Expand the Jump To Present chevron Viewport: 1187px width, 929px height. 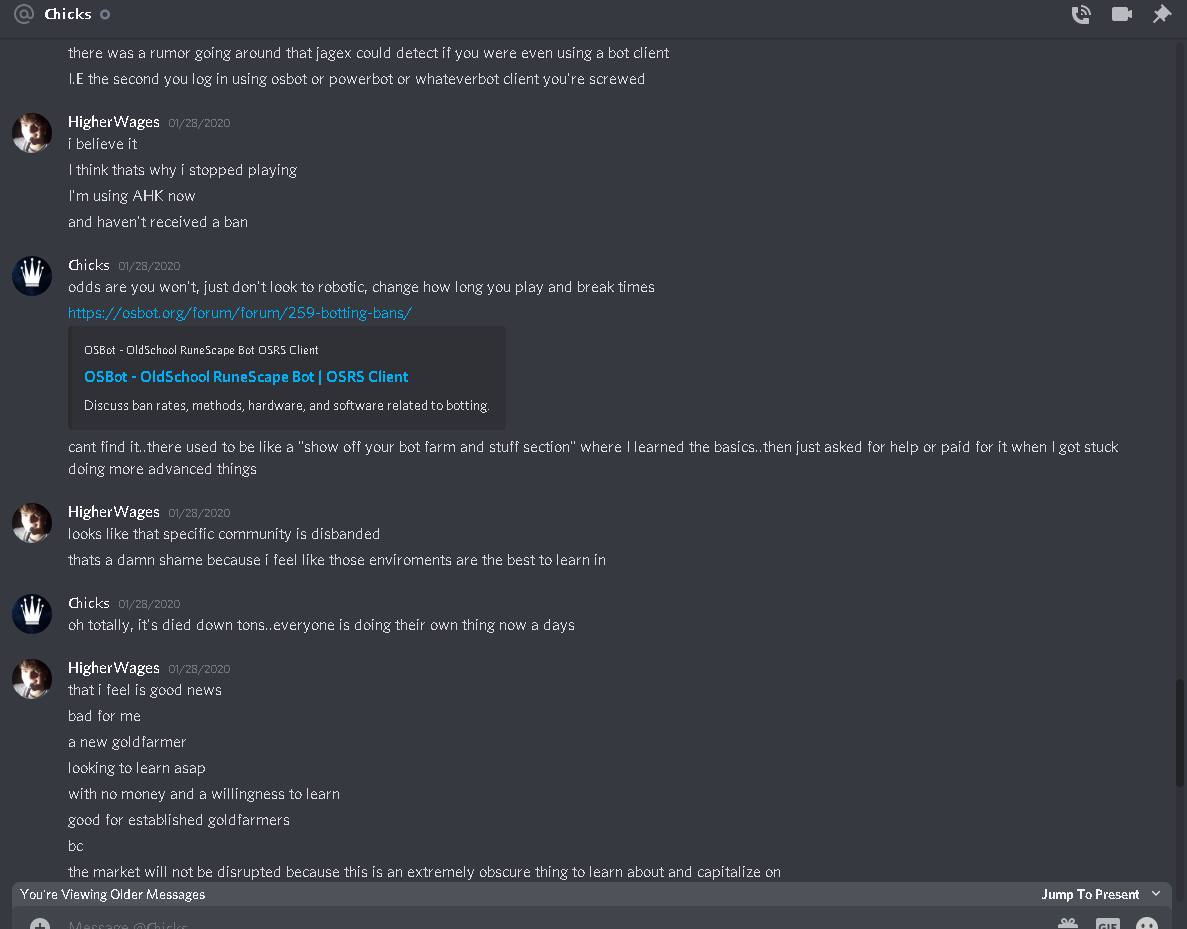pyautogui.click(x=1156, y=894)
